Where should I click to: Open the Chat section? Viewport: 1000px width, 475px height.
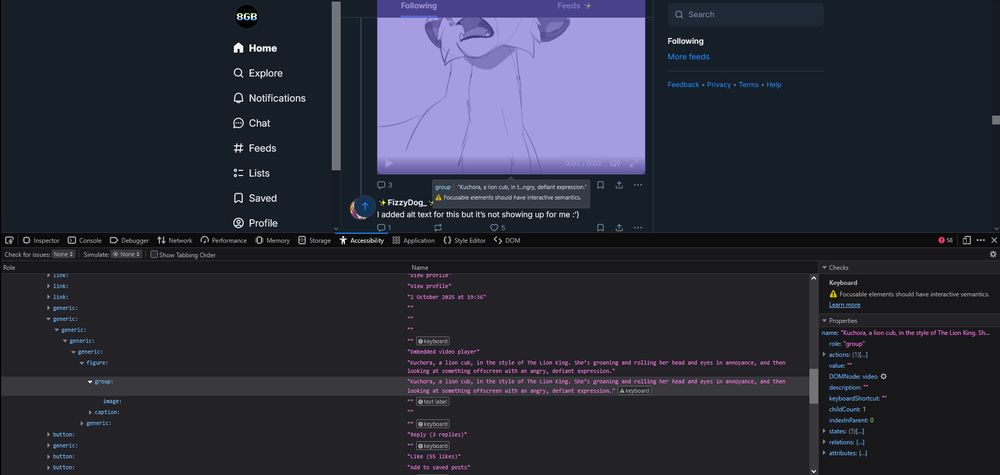[252, 123]
